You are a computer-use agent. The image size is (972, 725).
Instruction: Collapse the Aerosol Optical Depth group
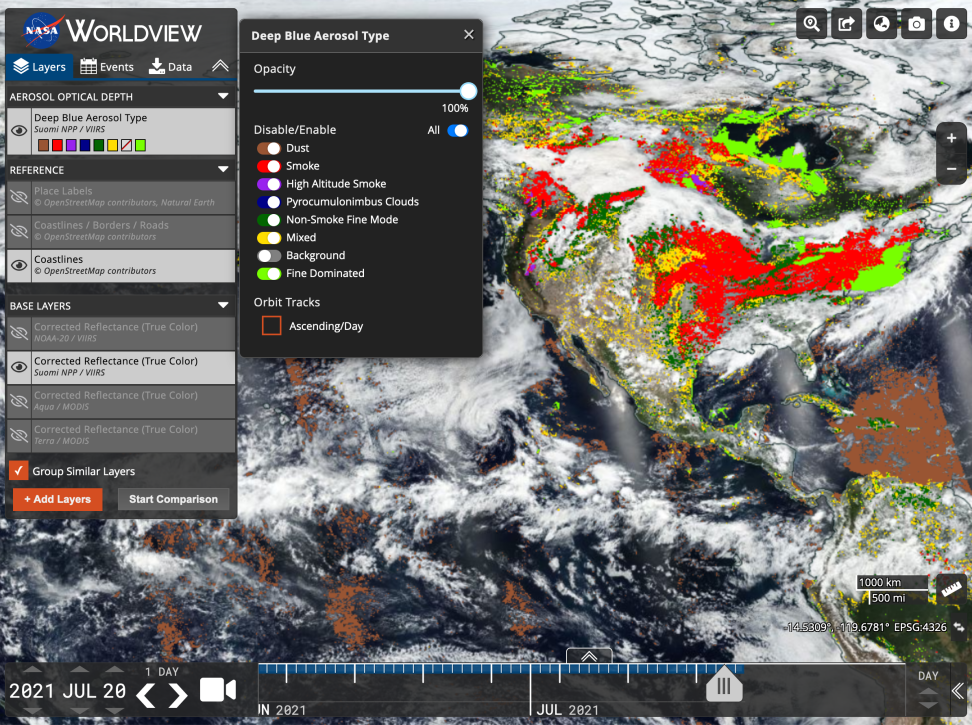[223, 96]
